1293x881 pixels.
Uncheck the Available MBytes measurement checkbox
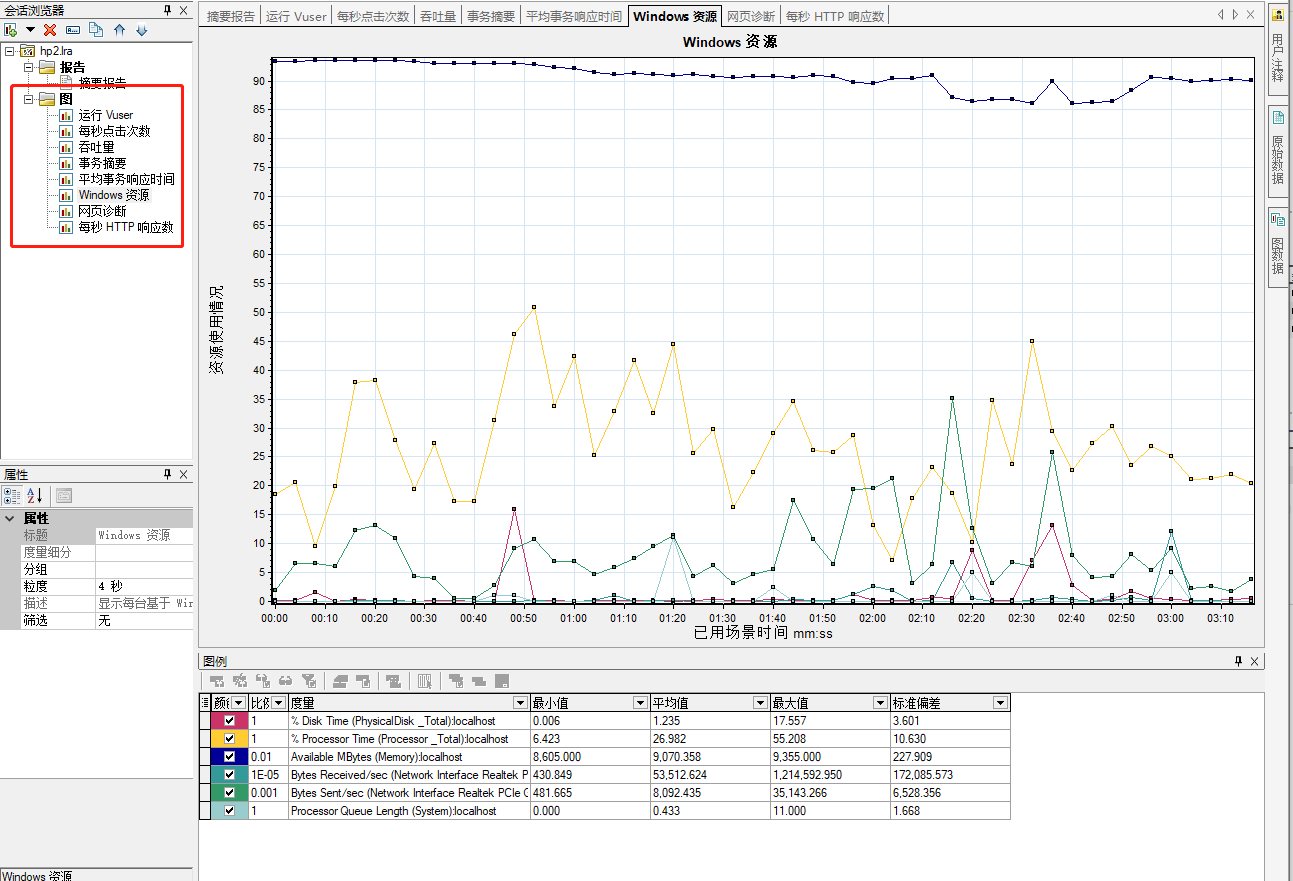pos(231,757)
